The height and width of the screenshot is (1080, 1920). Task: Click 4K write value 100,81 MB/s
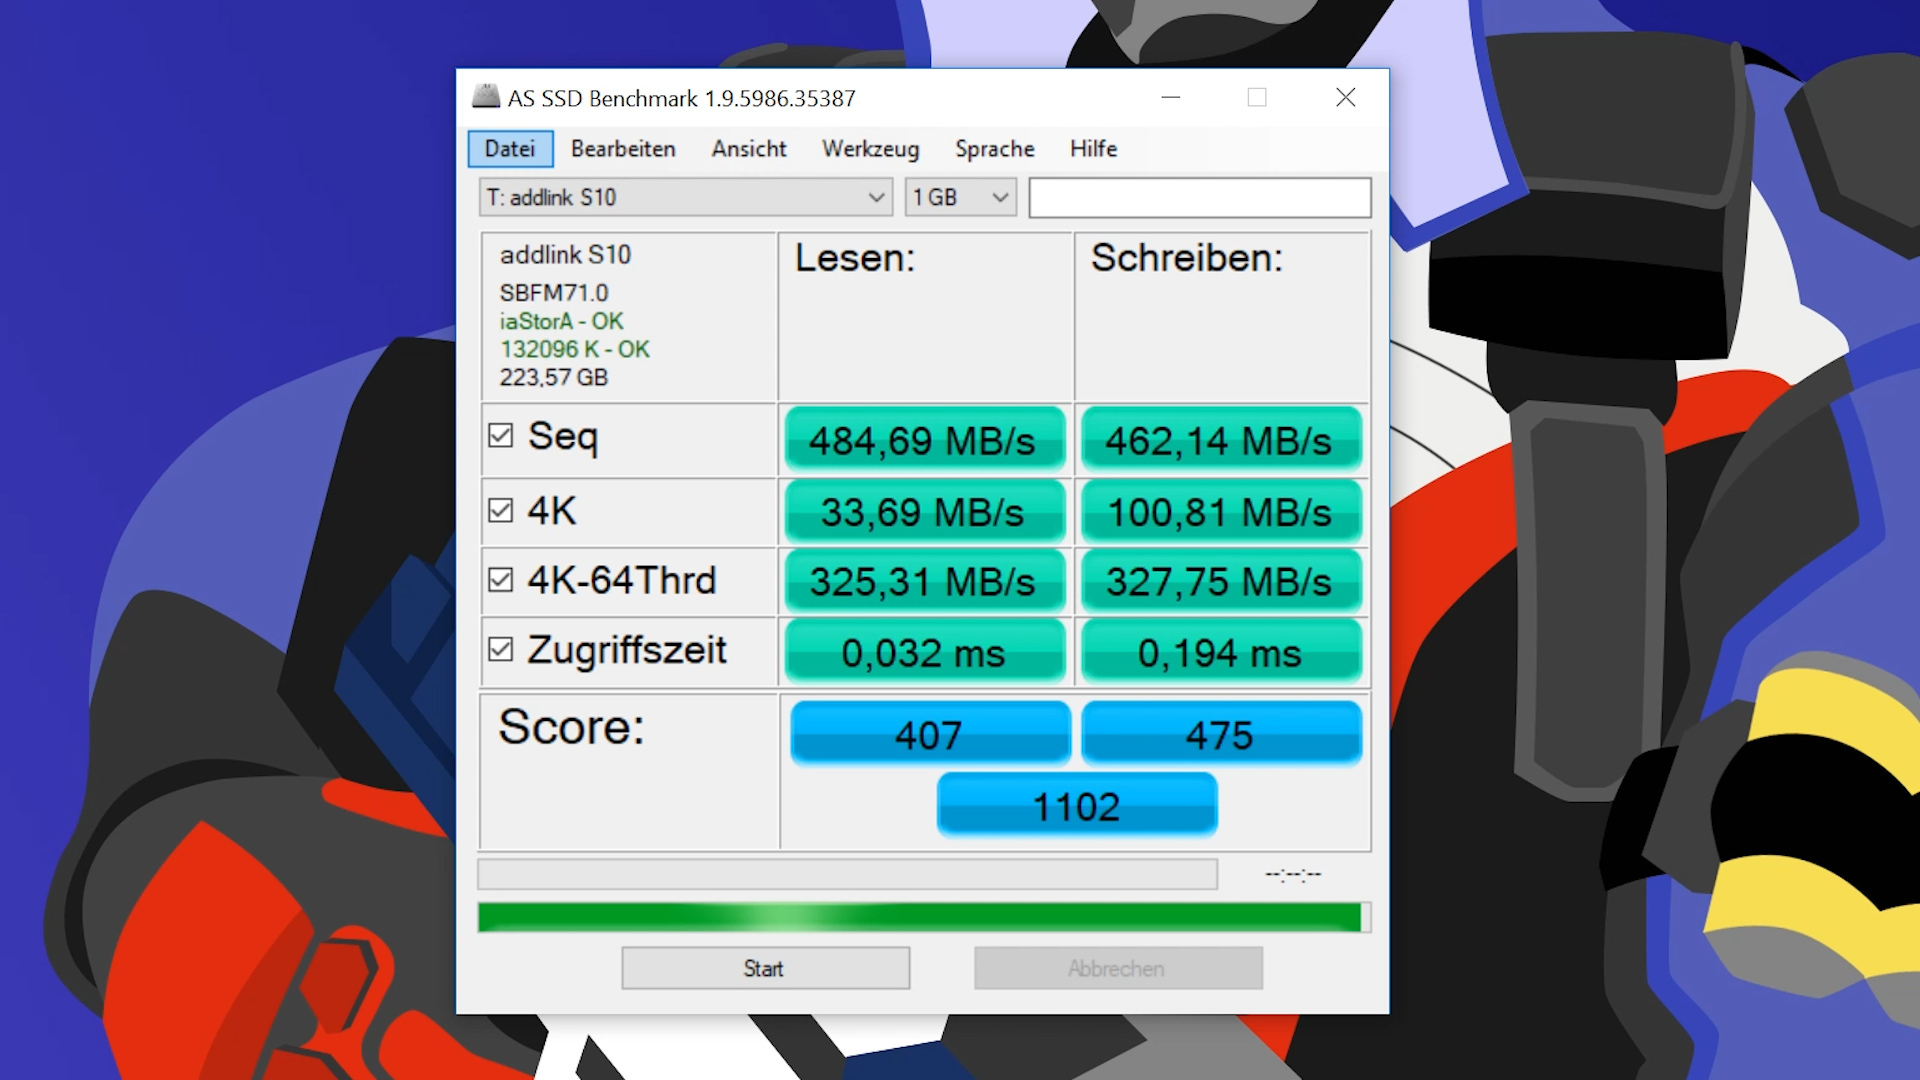1221,512
